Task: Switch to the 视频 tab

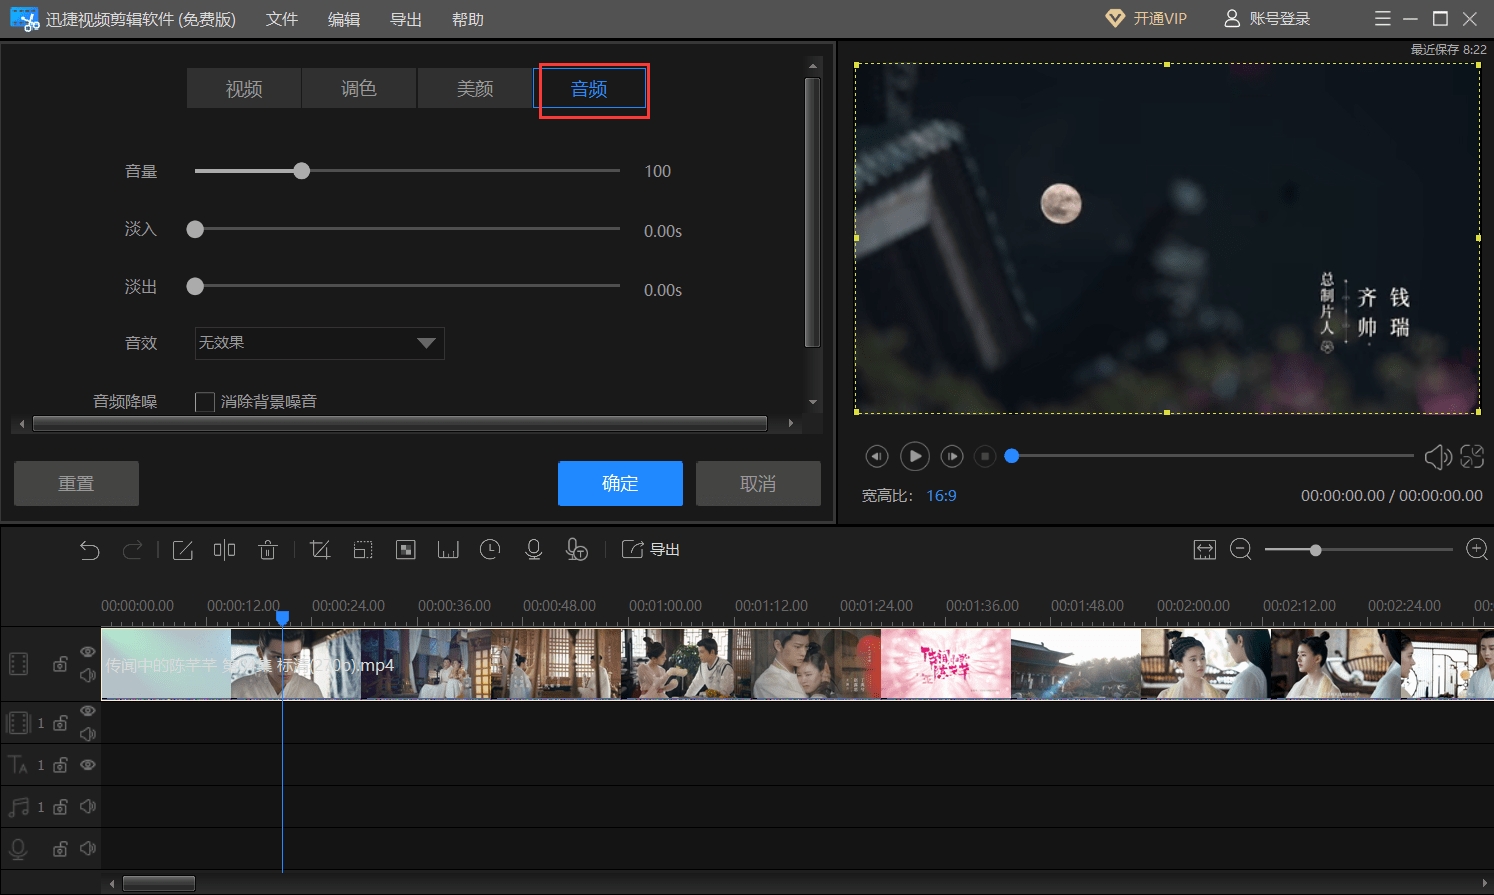Action: (x=244, y=89)
